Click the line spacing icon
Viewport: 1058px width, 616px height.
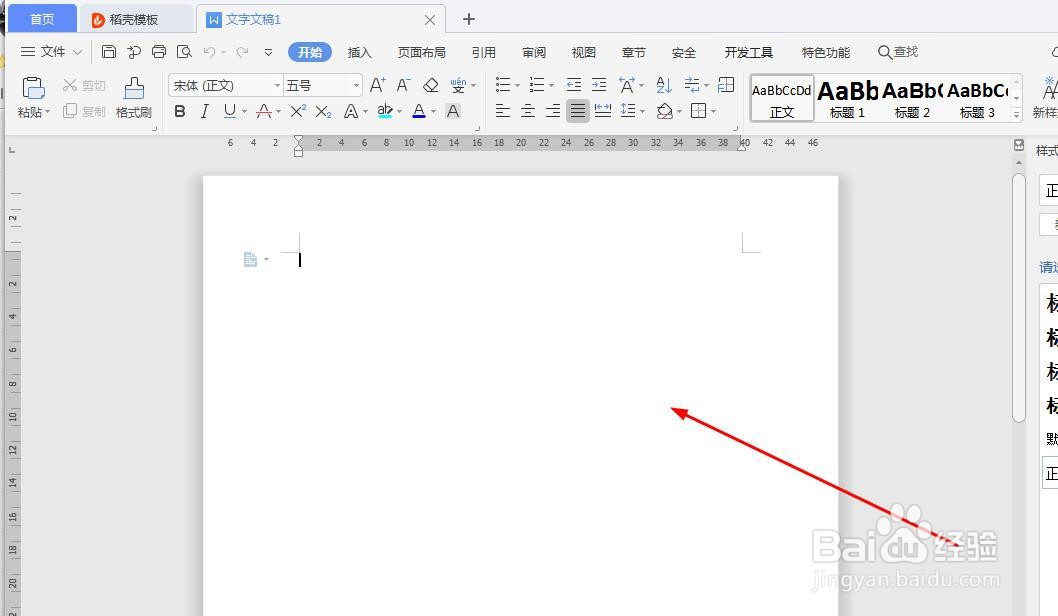pos(628,111)
